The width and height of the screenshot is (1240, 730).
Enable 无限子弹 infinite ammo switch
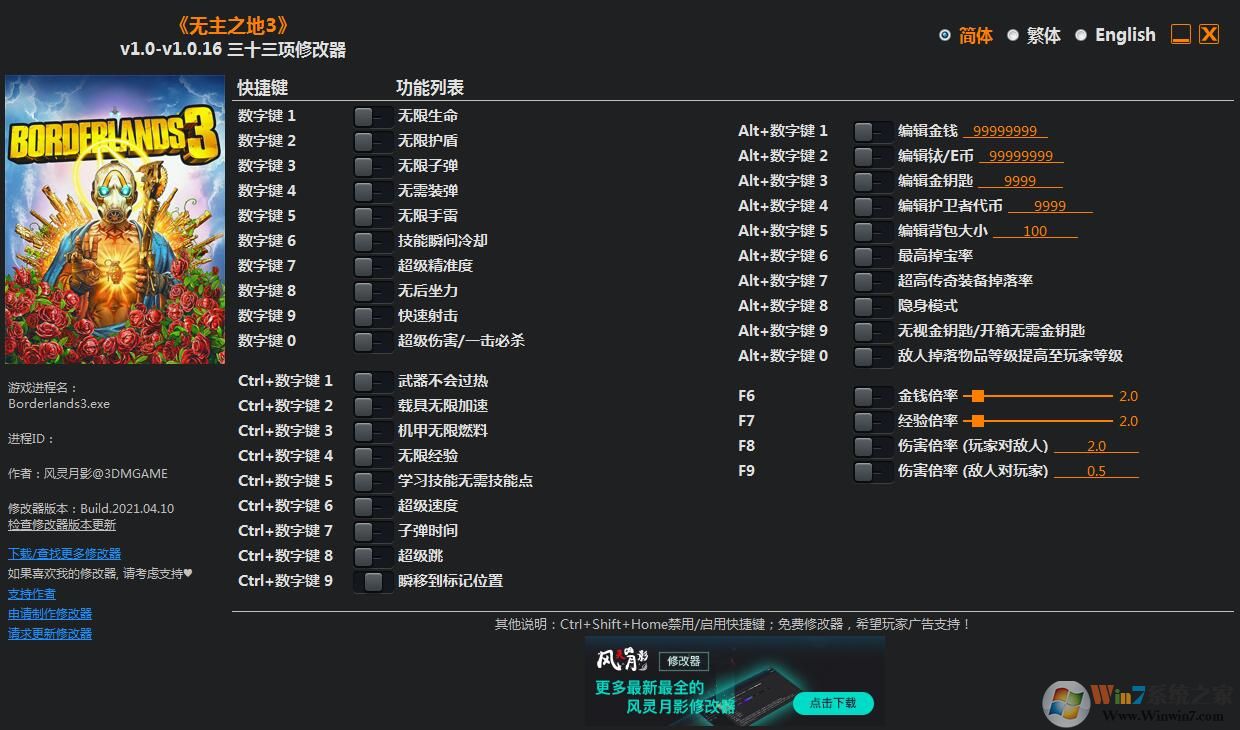click(x=372, y=165)
